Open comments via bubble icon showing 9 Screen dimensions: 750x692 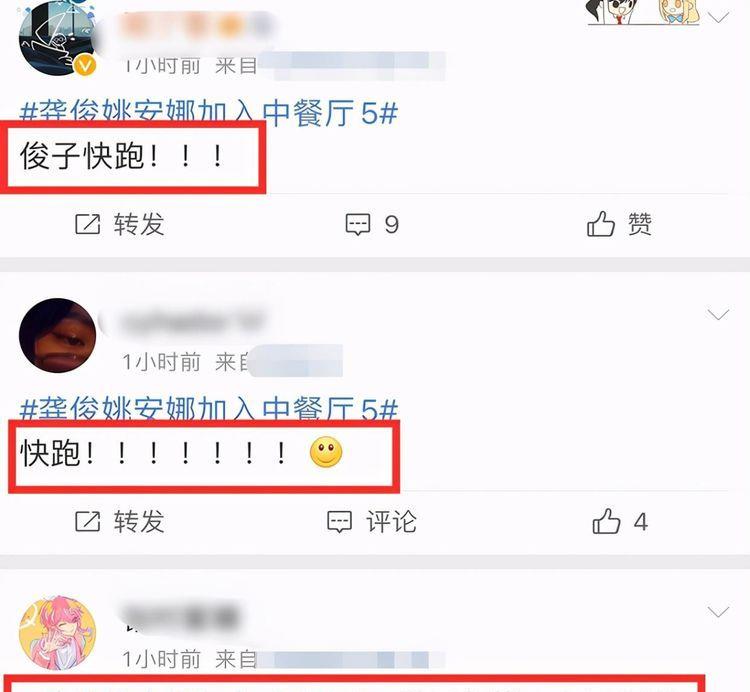pyautogui.click(x=358, y=224)
